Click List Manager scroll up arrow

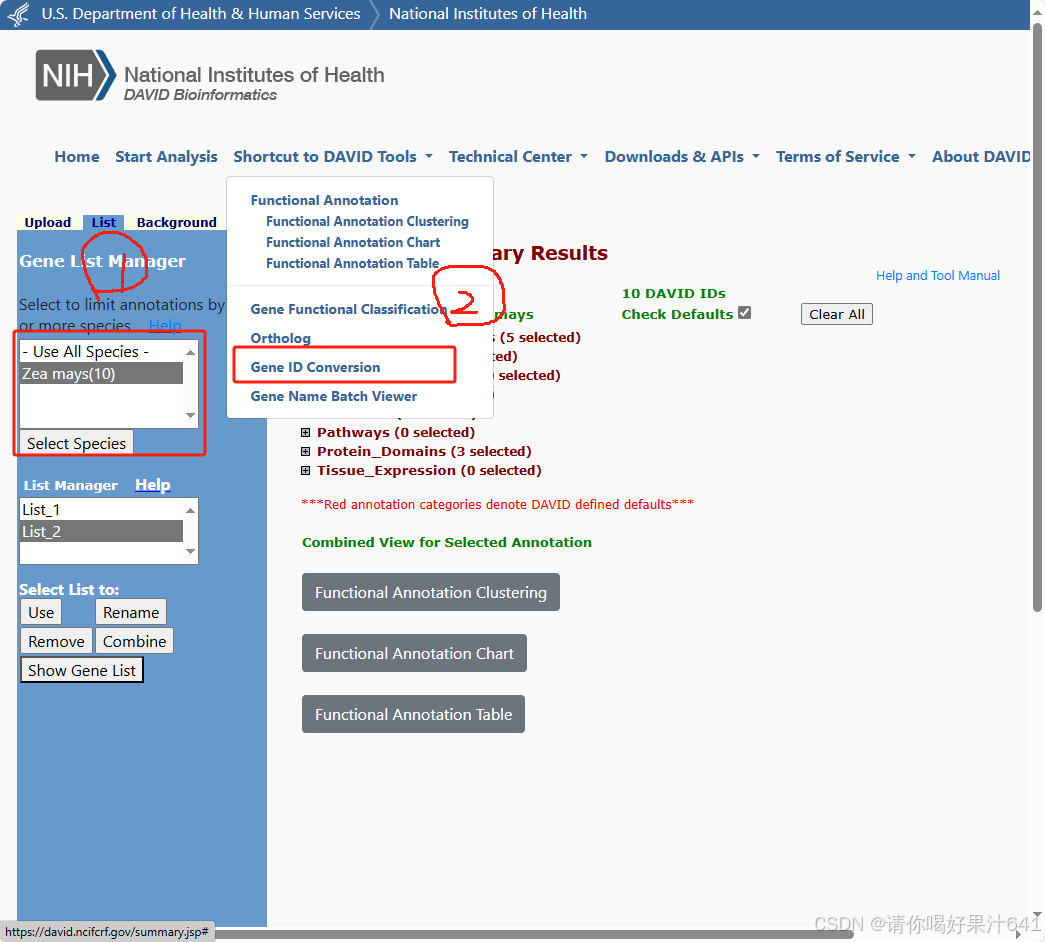click(x=191, y=510)
